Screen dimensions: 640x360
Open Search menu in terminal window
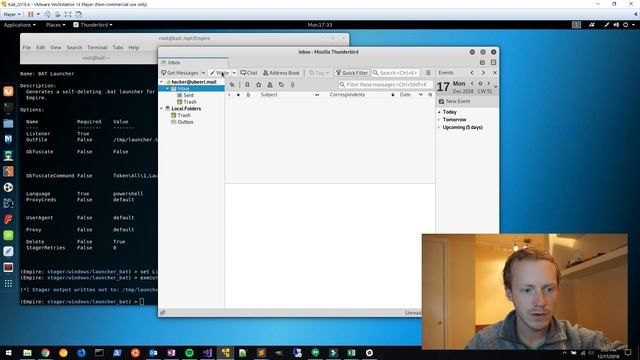(74, 47)
